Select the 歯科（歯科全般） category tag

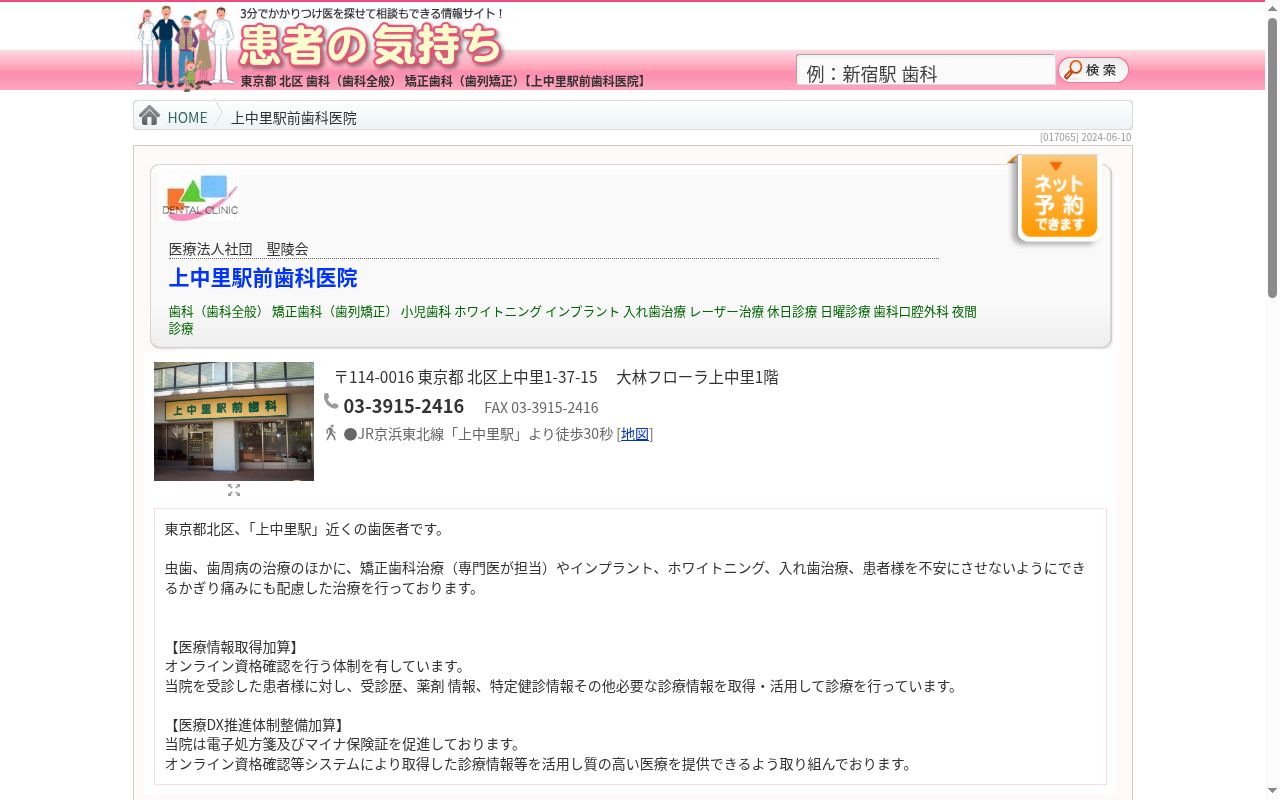pyautogui.click(x=217, y=312)
